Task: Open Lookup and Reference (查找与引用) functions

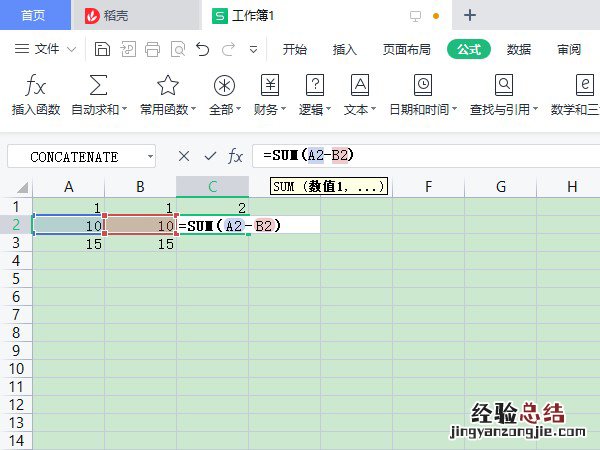Action: click(504, 86)
